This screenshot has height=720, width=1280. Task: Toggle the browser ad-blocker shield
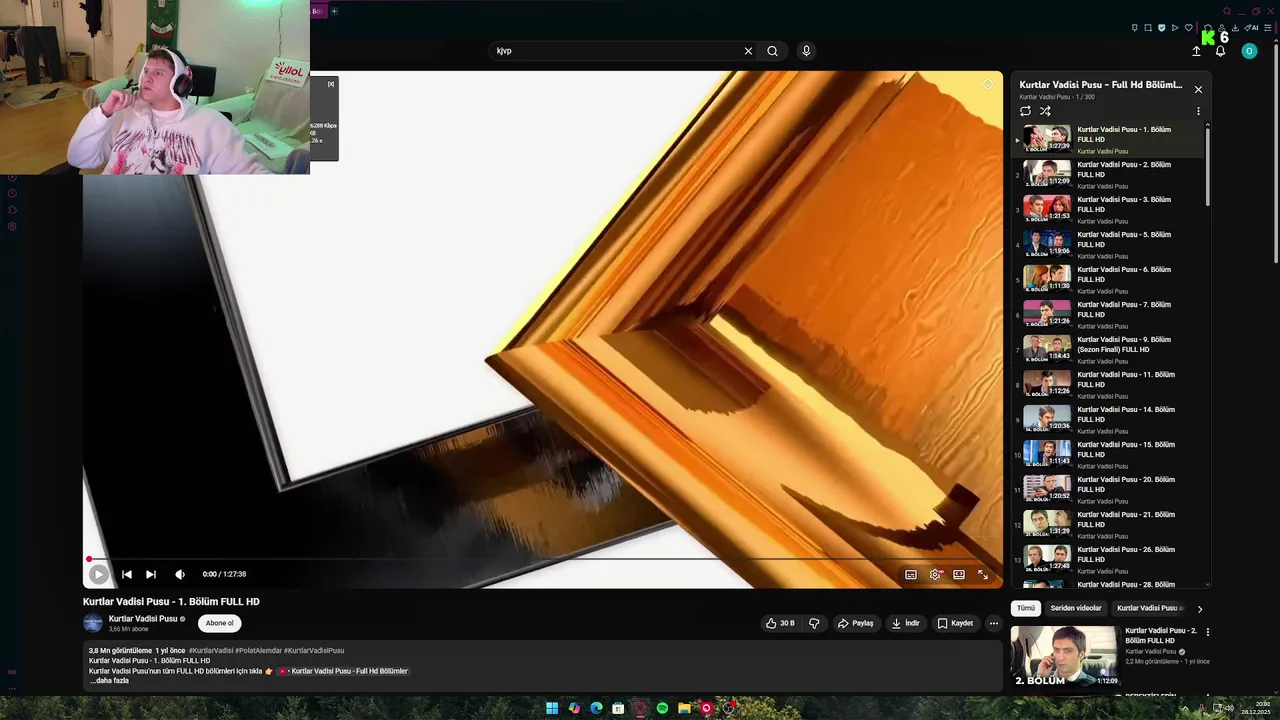coord(1161,28)
